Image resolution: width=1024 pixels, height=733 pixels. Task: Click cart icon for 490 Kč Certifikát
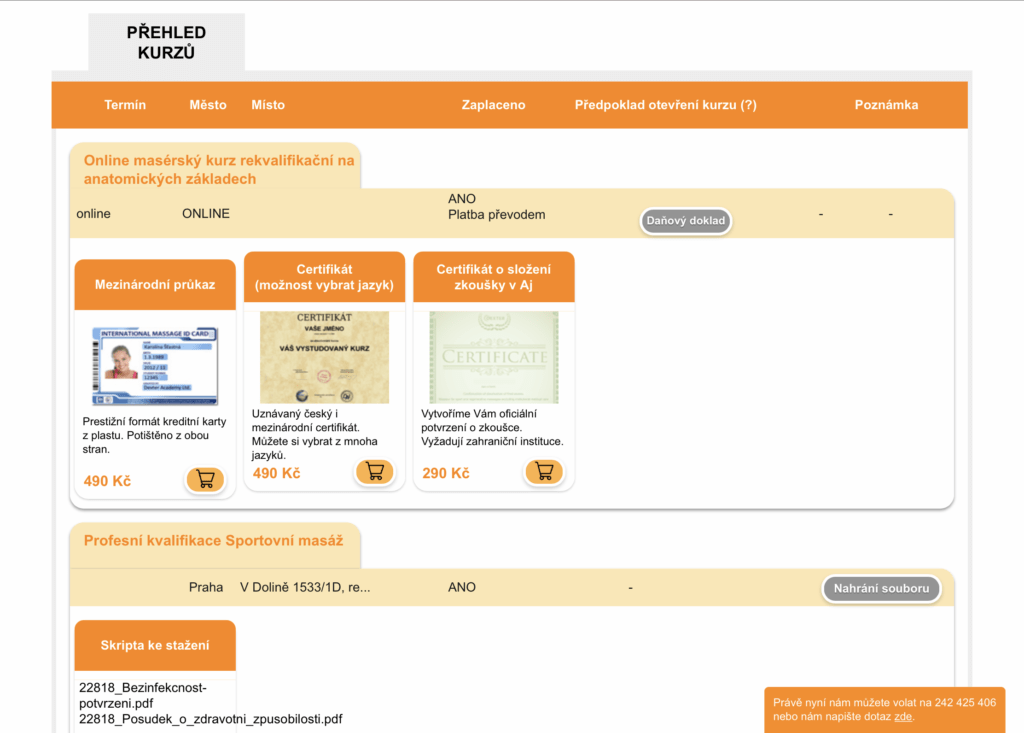(374, 471)
